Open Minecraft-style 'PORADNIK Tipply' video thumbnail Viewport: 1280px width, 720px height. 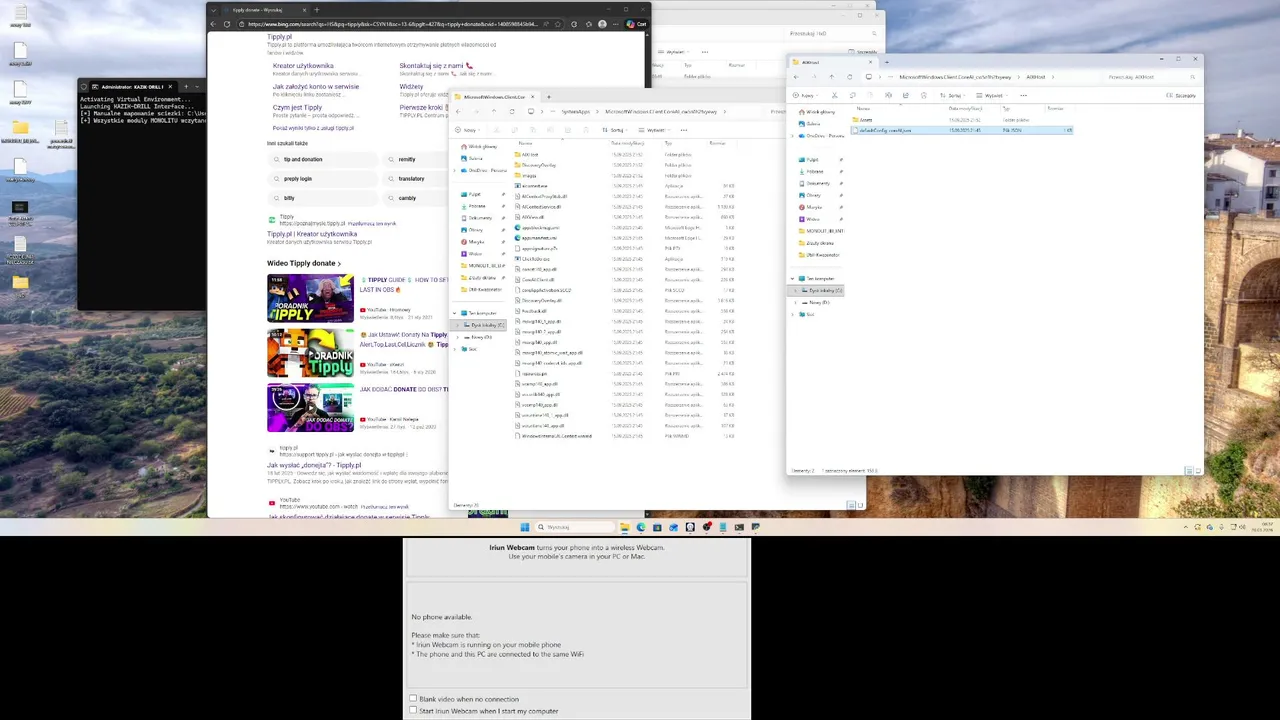tap(310, 353)
